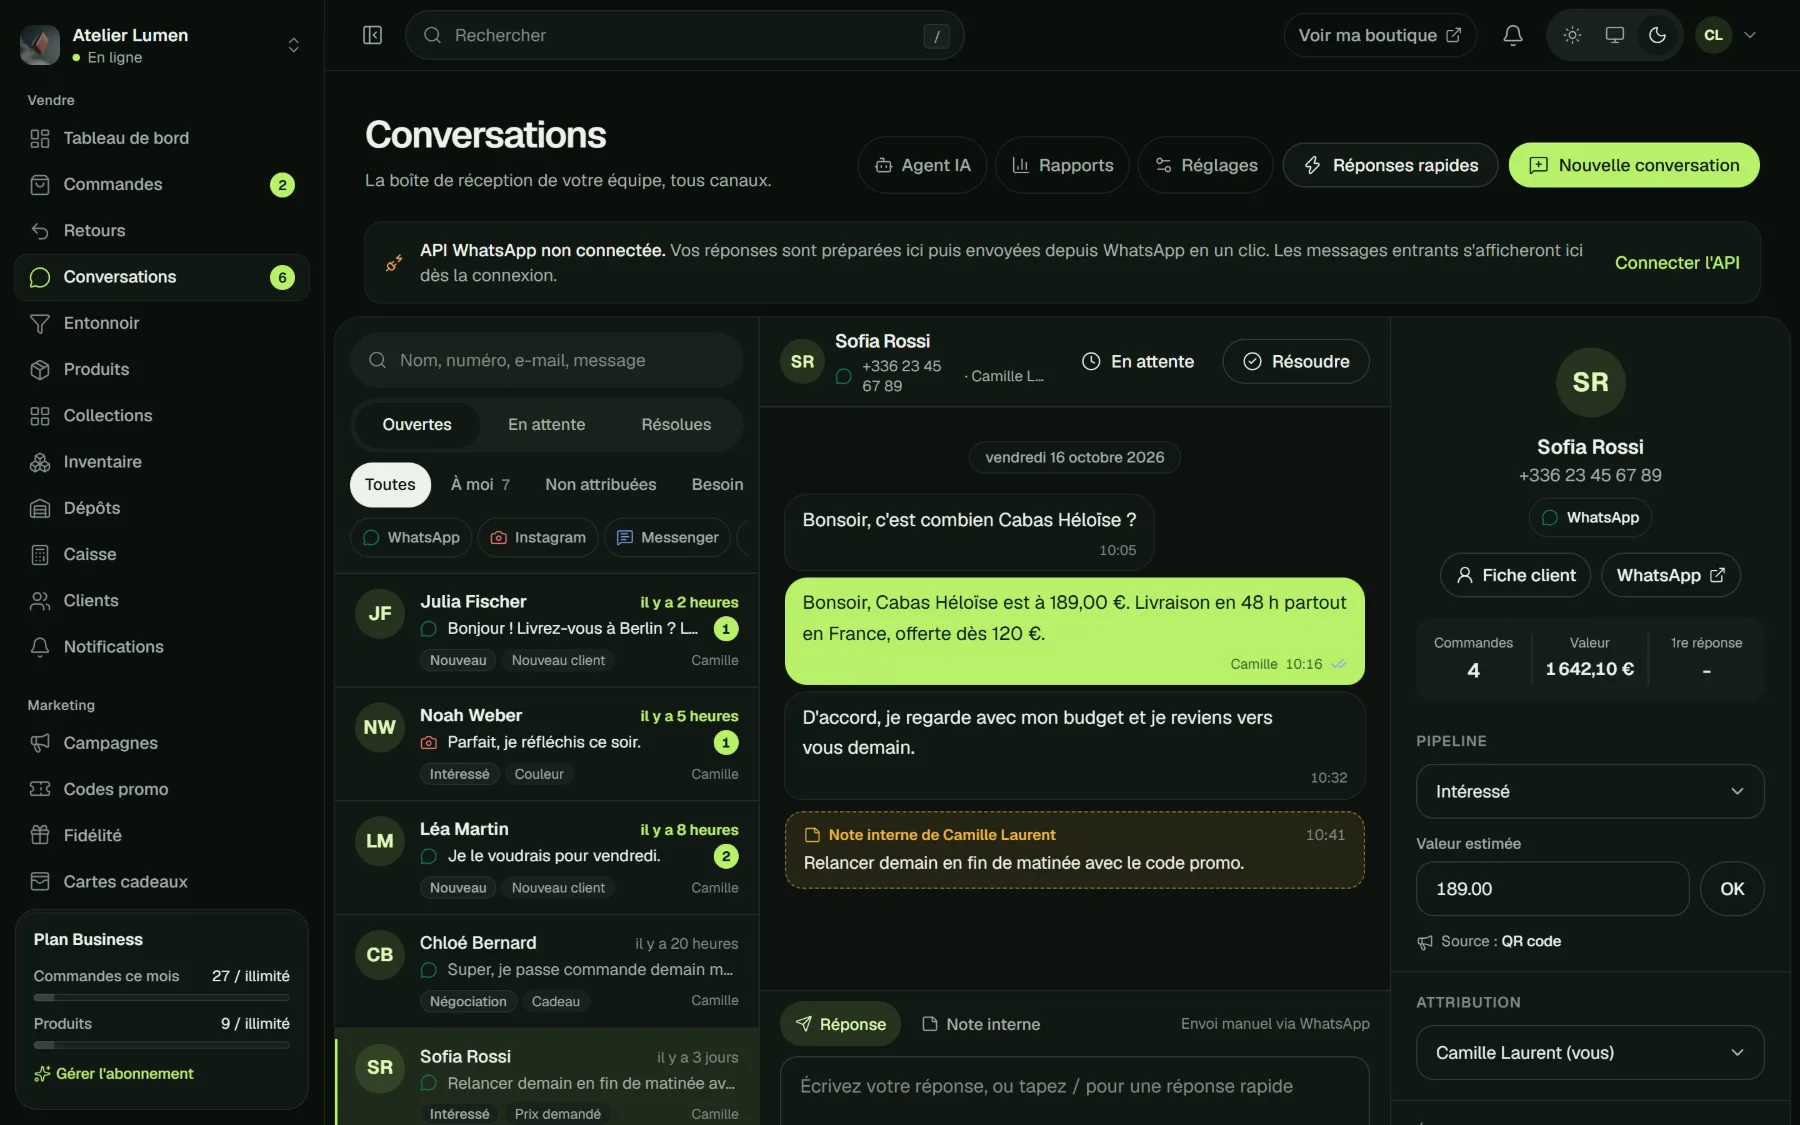1800x1125 pixels.
Task: Open the Collections section
Action: 162,415
